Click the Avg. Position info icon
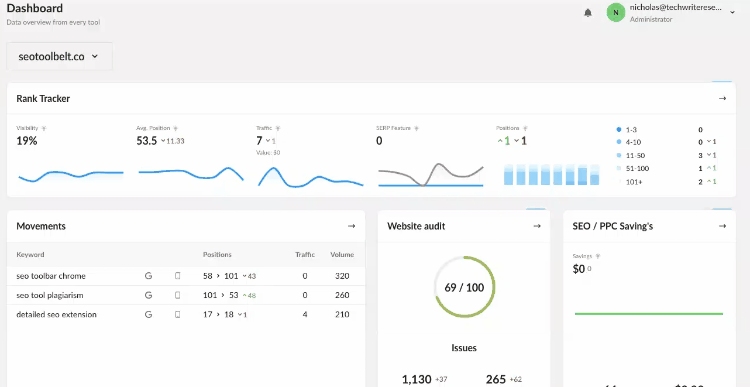 176,128
